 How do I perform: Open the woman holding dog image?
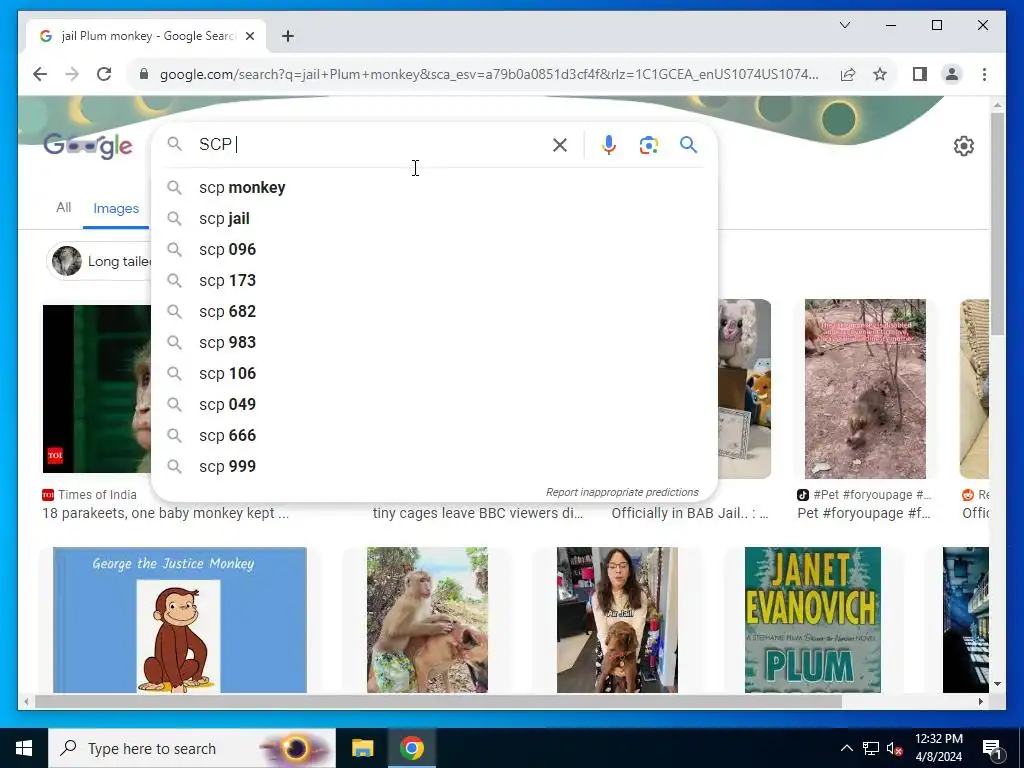(x=617, y=620)
